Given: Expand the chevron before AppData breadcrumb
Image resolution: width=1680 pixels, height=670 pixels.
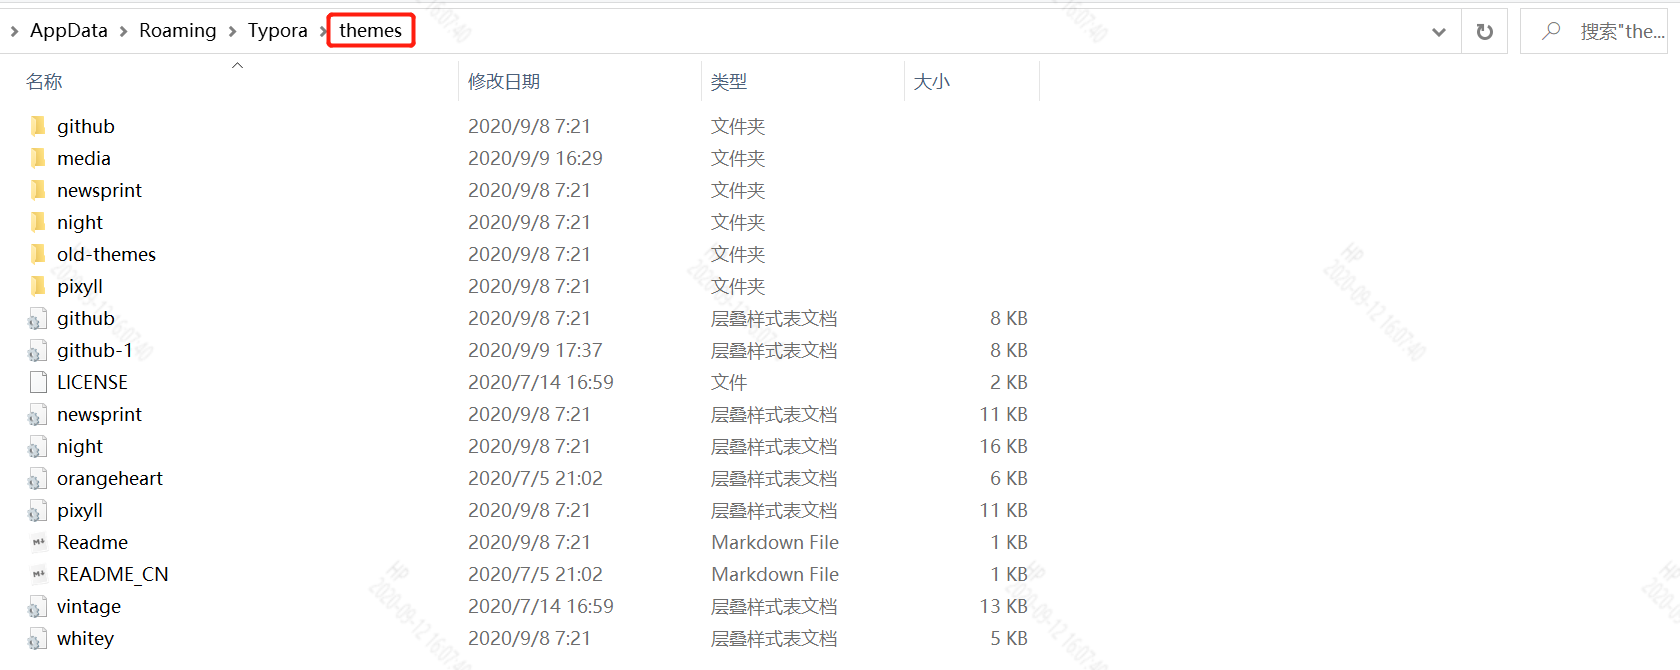Looking at the screenshot, I should pyautogui.click(x=14, y=32).
